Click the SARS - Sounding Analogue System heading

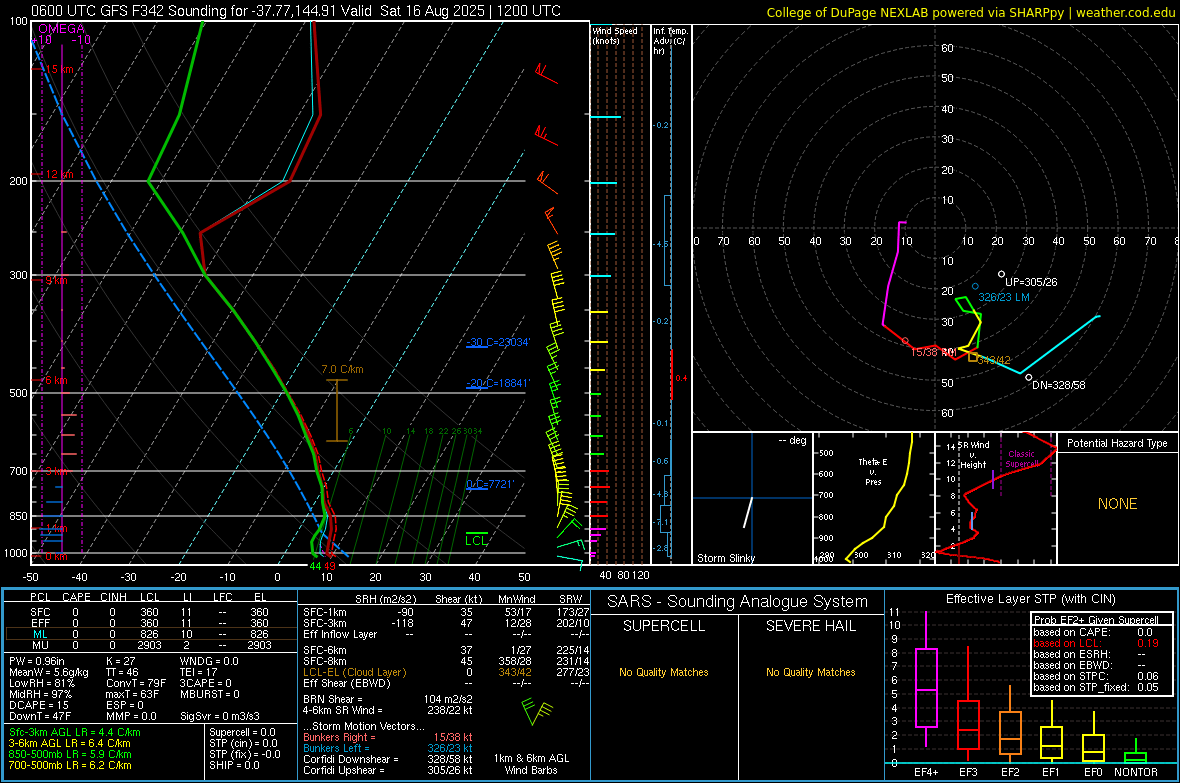pos(737,602)
